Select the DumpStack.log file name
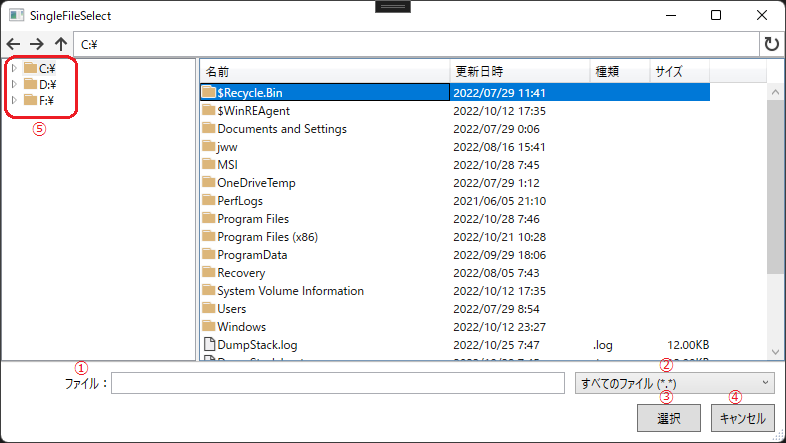 click(x=257, y=345)
